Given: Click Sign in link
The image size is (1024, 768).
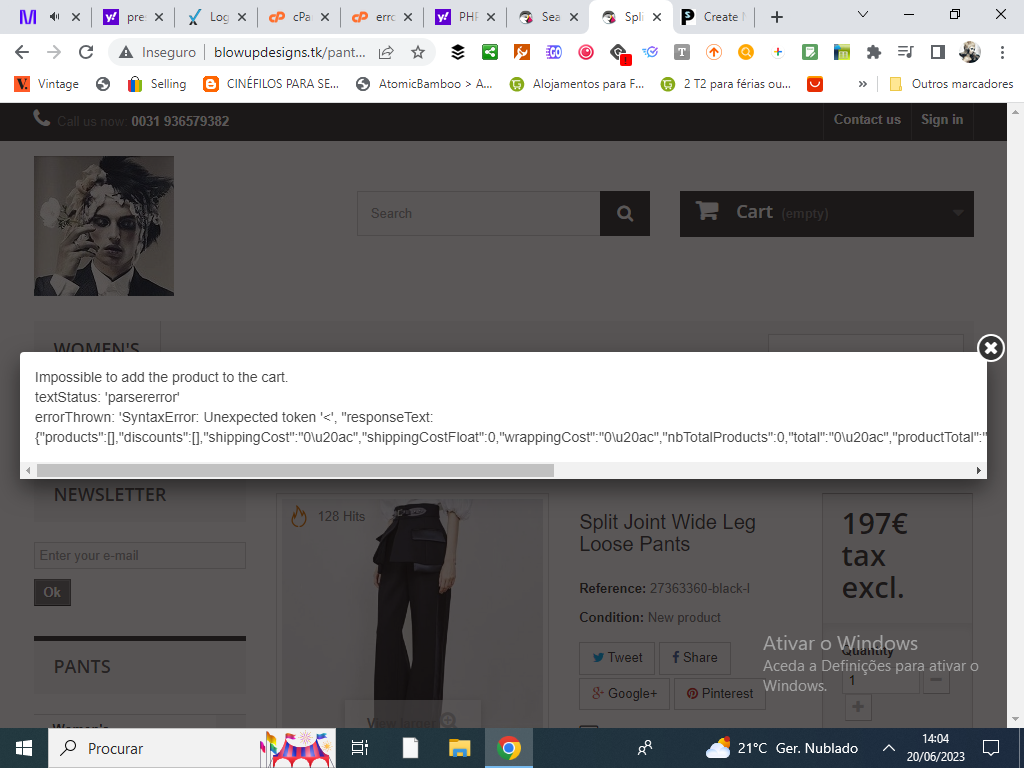Looking at the screenshot, I should pos(942,120).
